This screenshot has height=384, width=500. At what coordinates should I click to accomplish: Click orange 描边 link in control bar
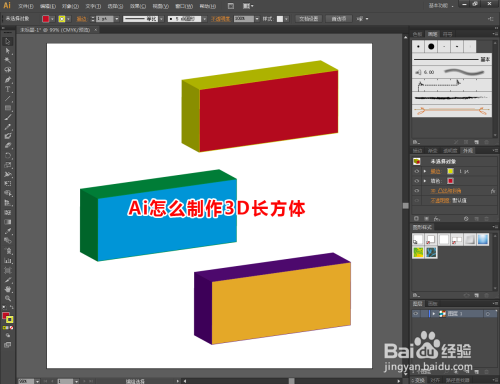(81, 19)
